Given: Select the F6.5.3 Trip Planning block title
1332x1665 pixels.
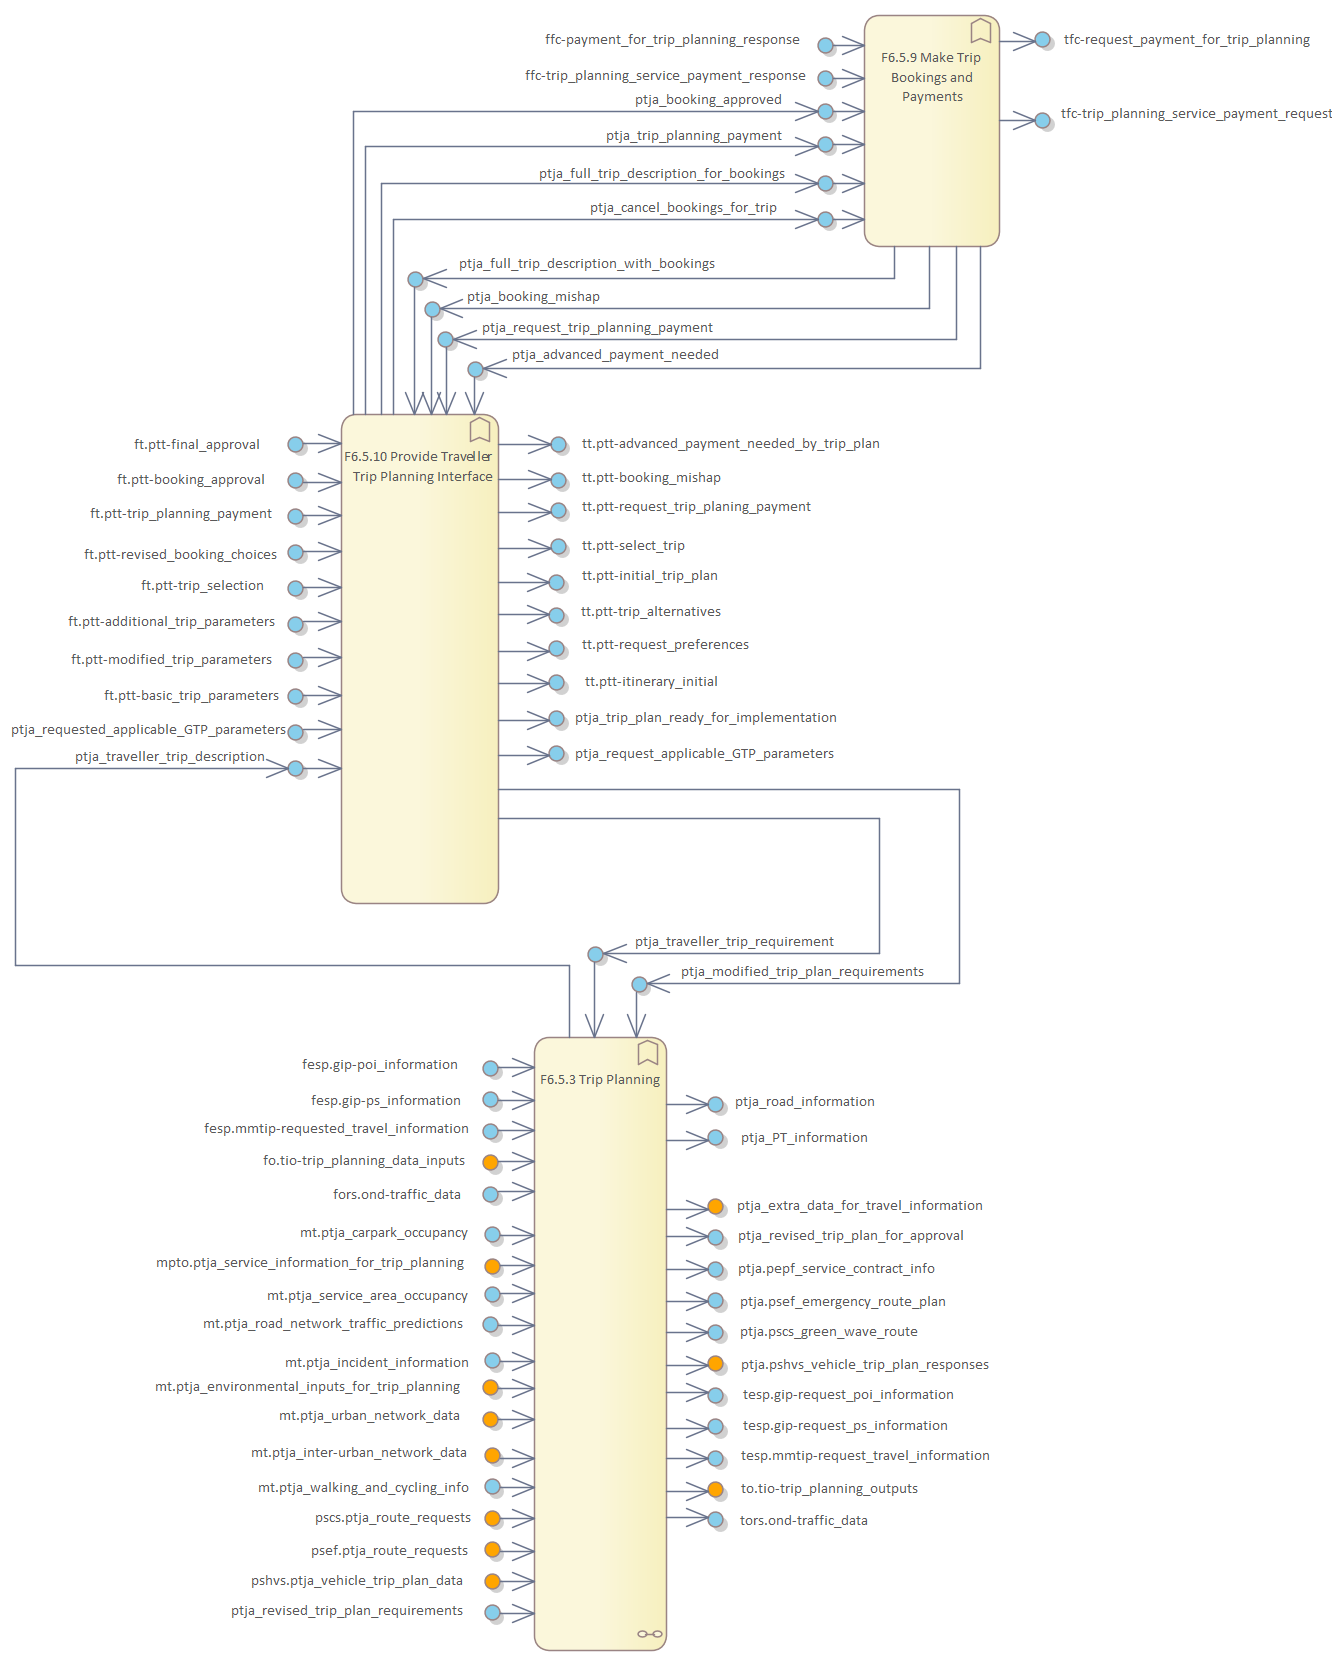Looking at the screenshot, I should [600, 1080].
